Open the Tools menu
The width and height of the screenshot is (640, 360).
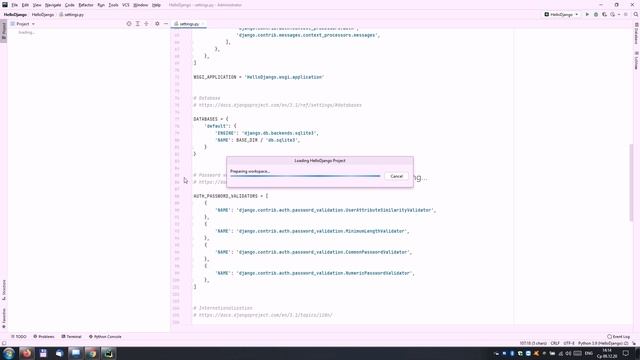tap(113, 5)
